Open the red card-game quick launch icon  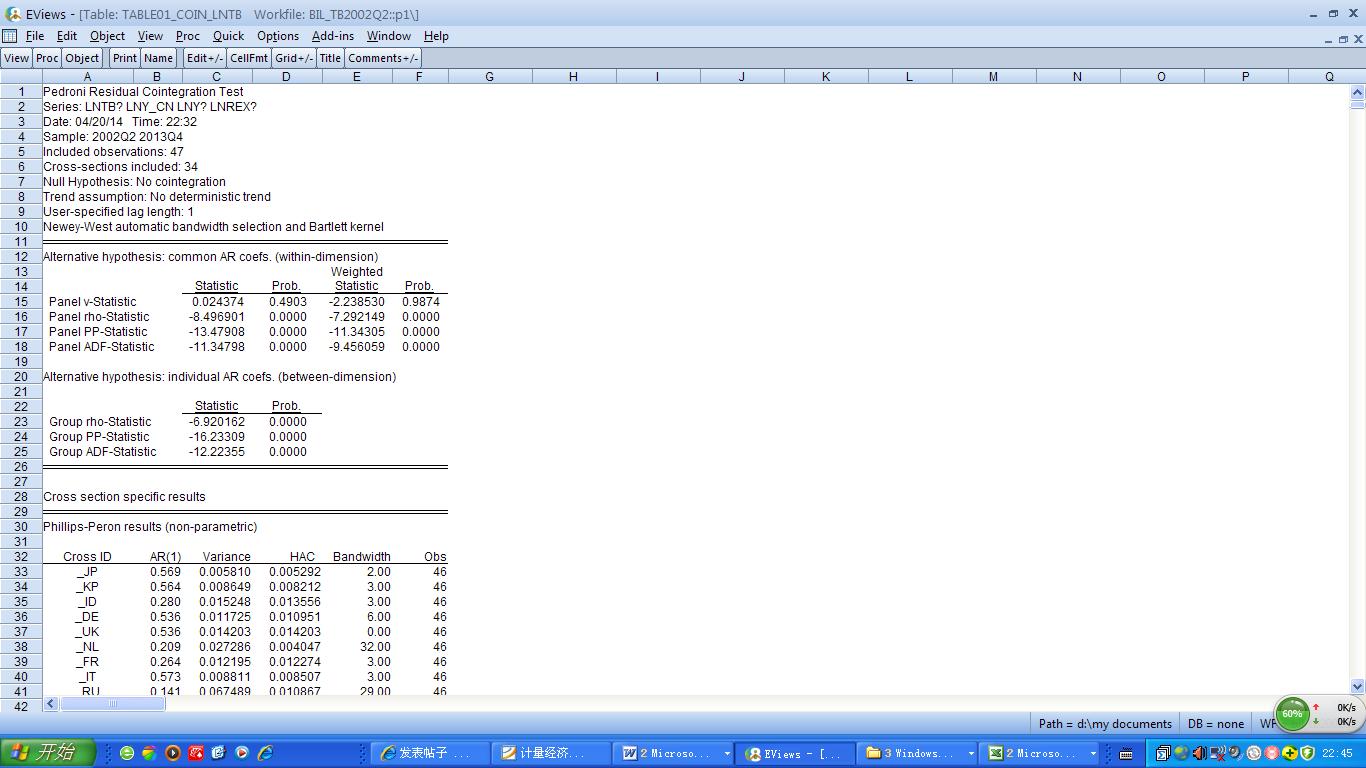click(x=195, y=753)
